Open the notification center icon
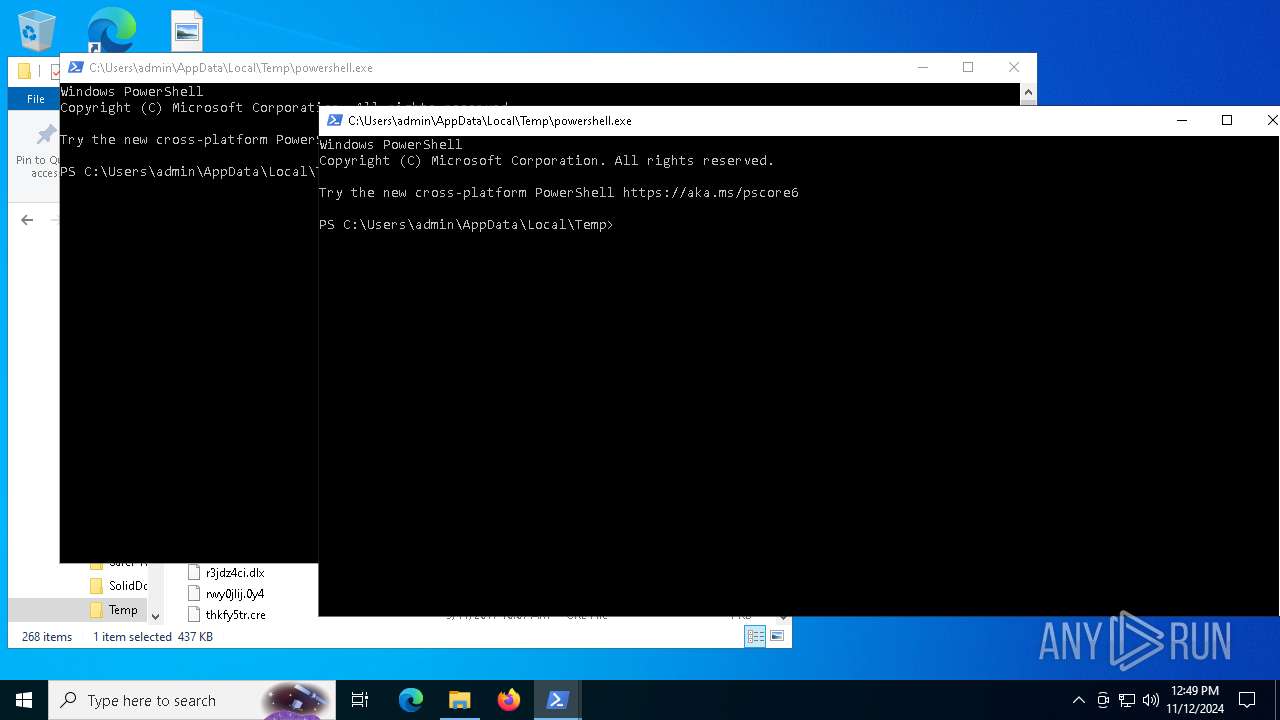 tap(1247, 700)
